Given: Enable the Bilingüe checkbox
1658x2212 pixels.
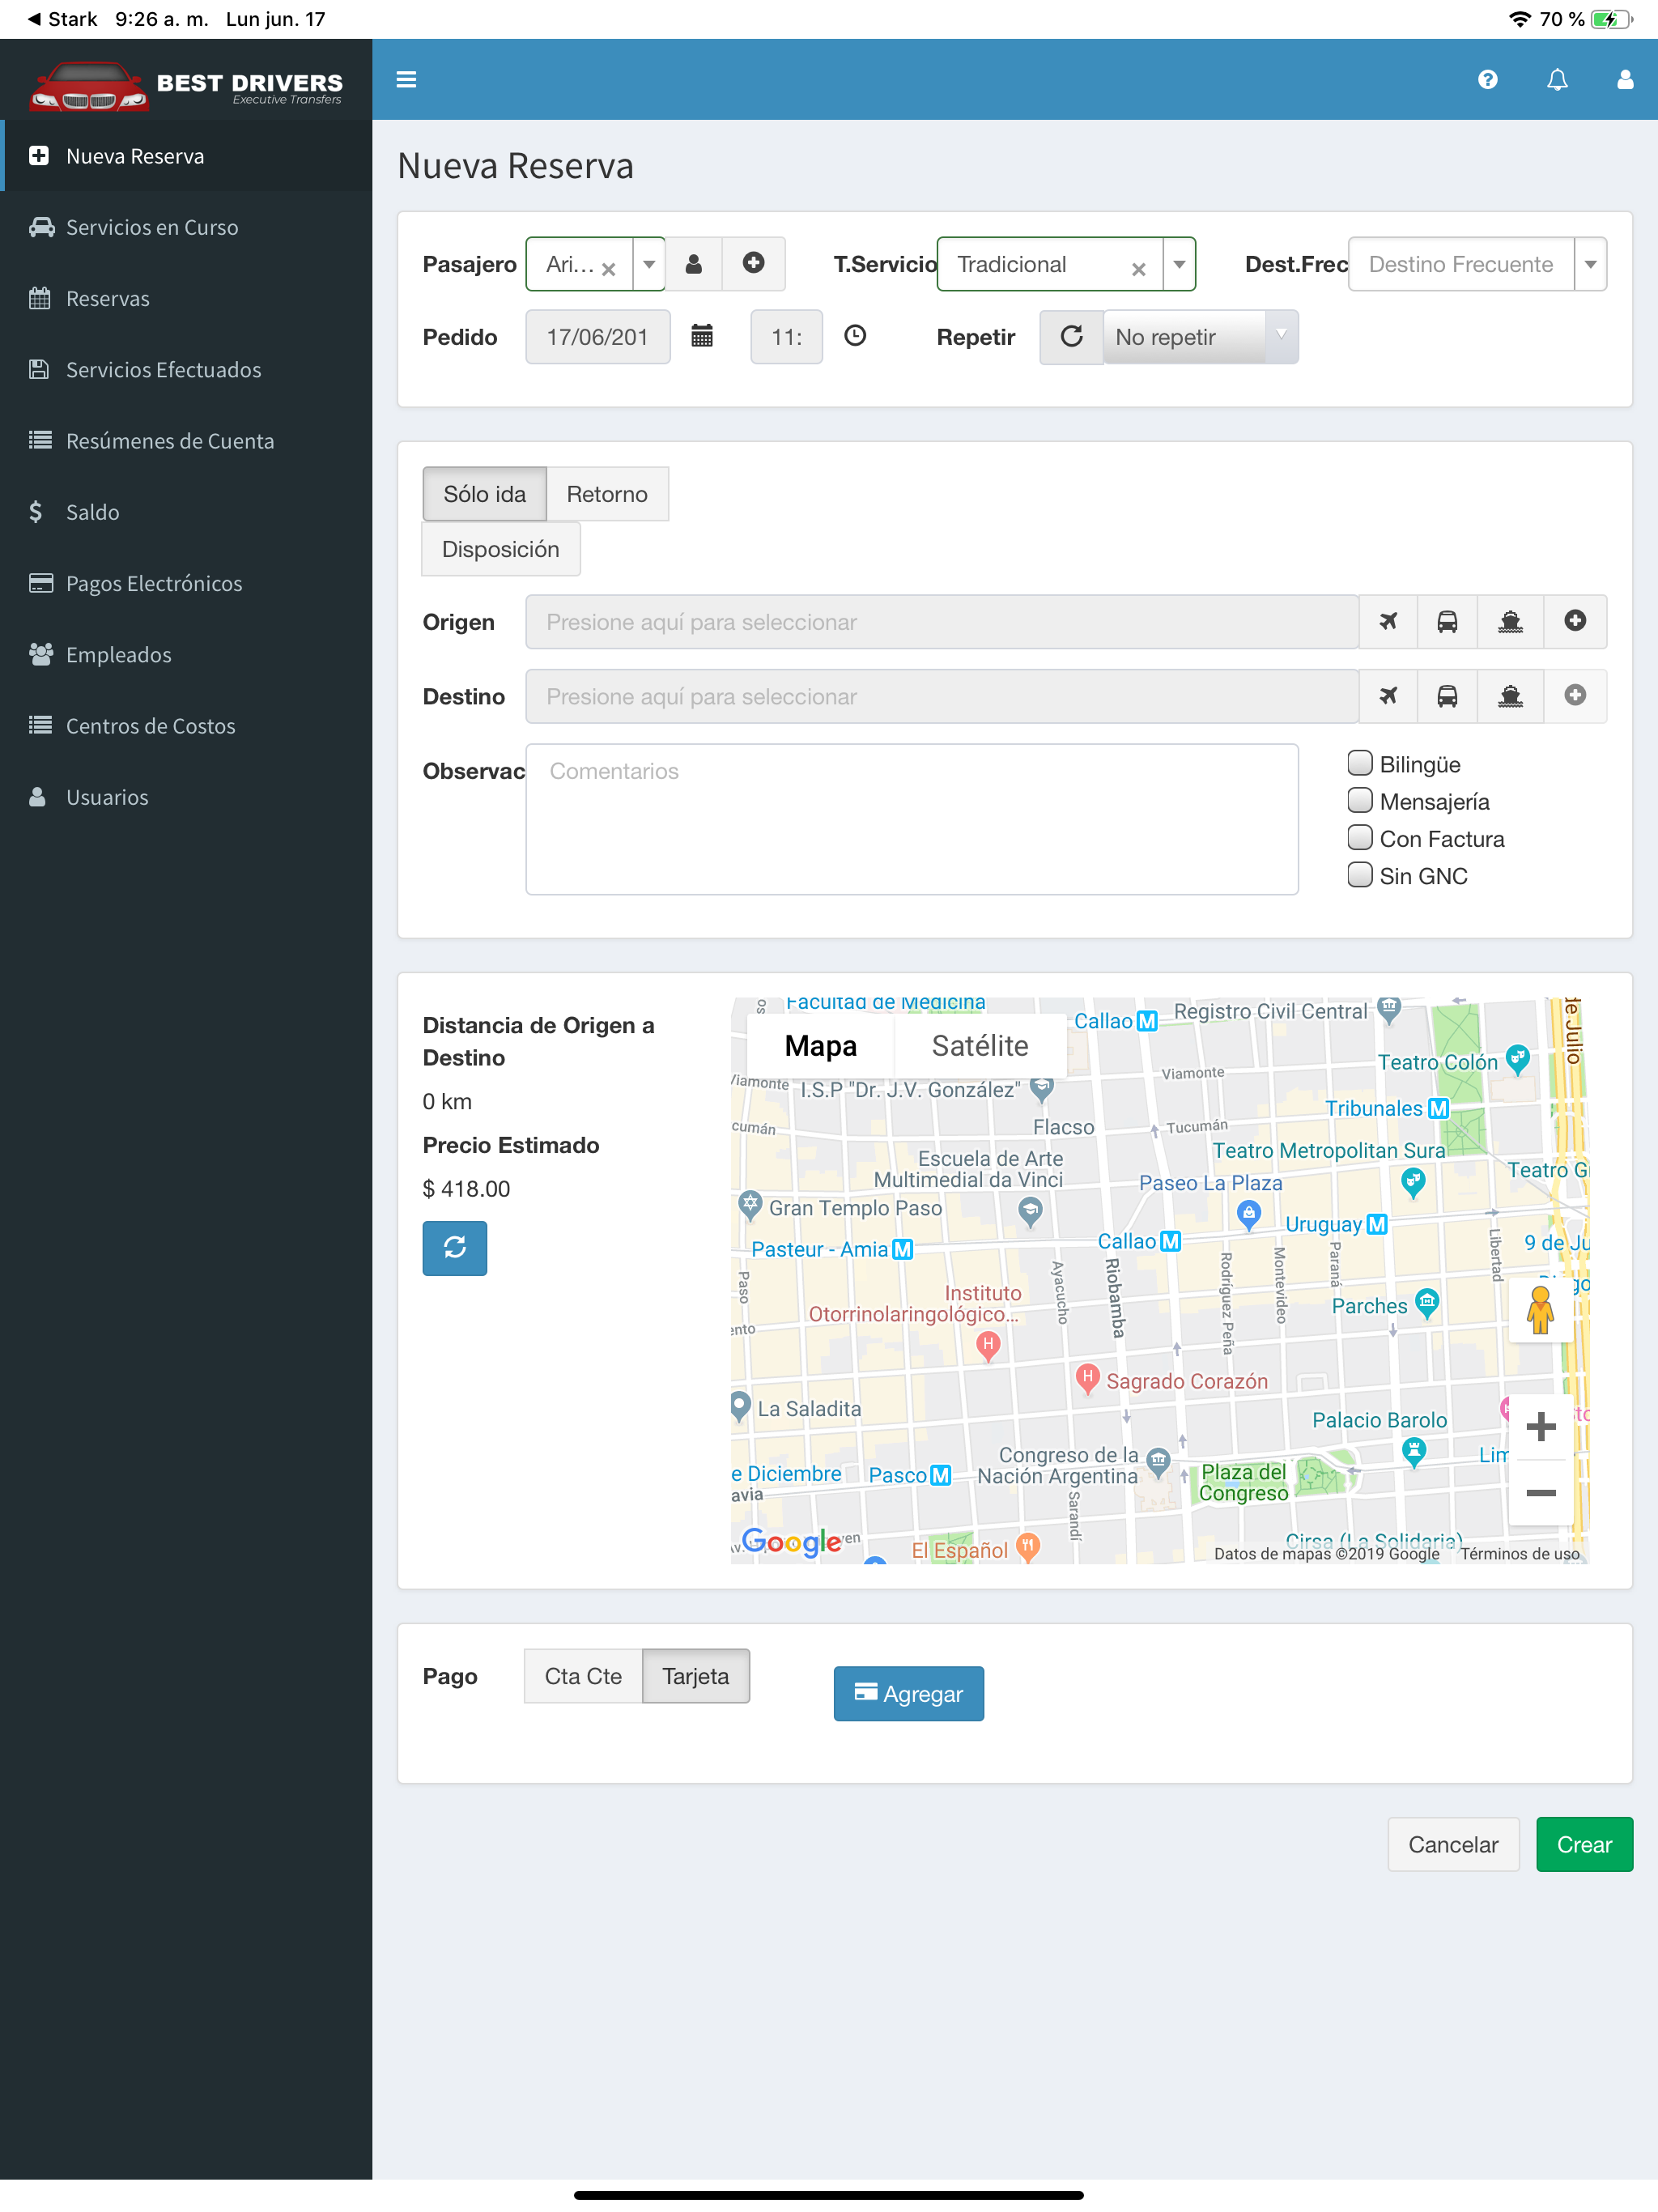Looking at the screenshot, I should click(x=1359, y=764).
